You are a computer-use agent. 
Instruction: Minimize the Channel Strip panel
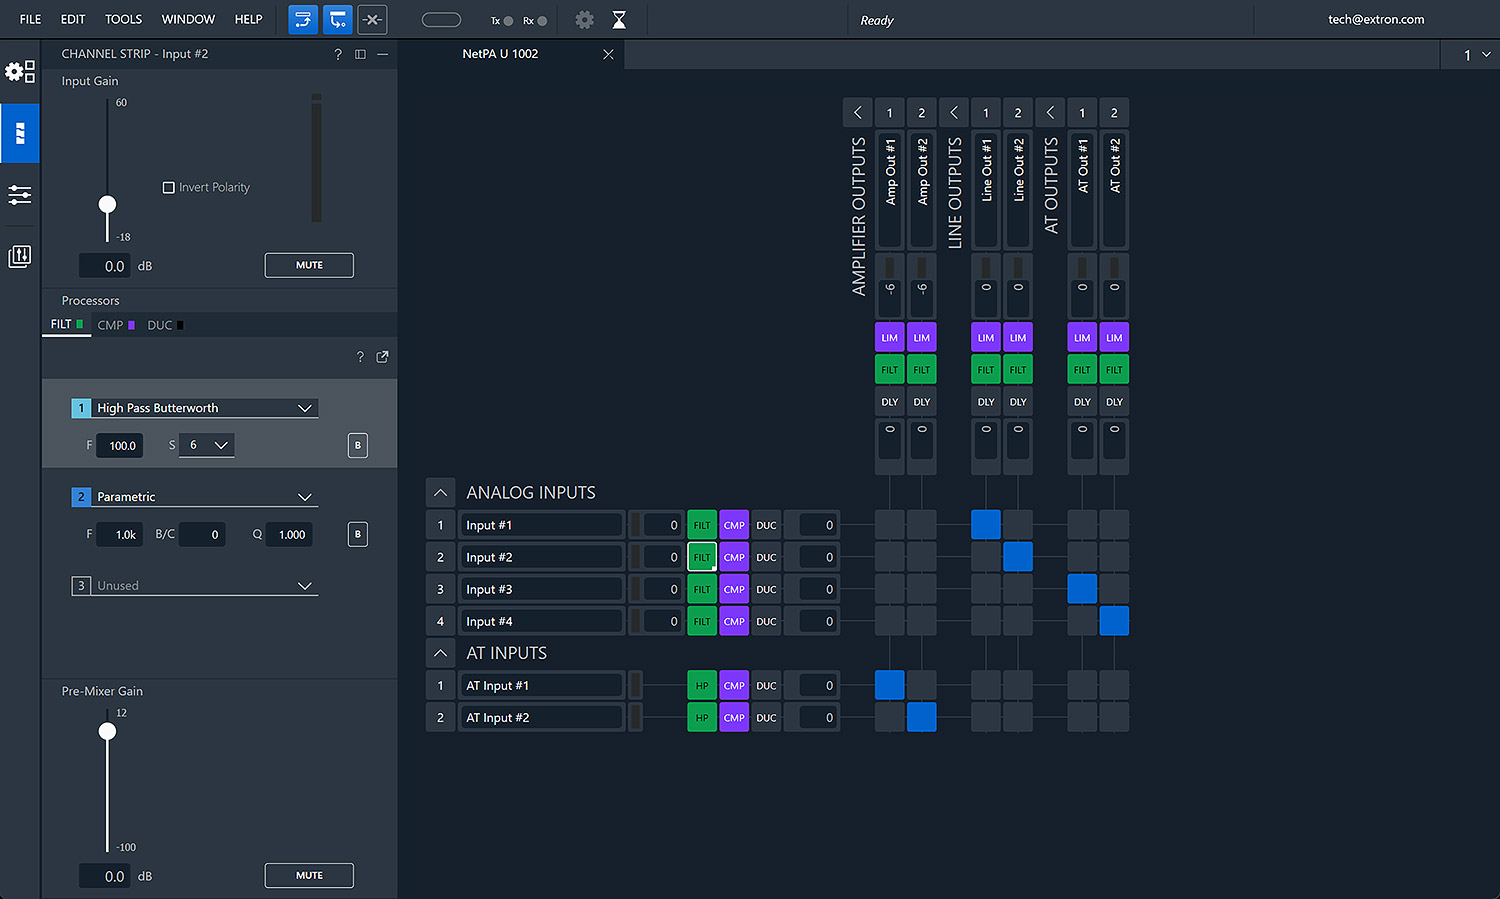tap(383, 54)
